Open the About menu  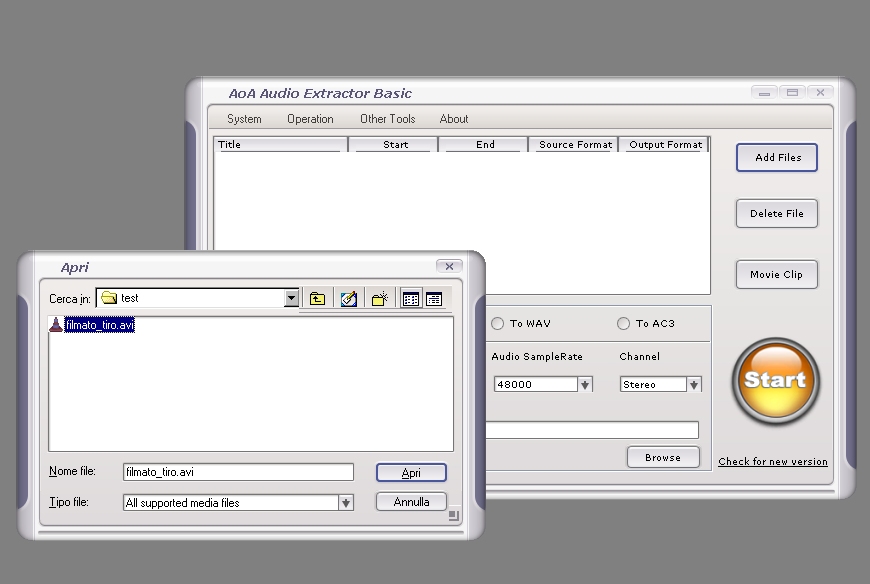coord(454,119)
